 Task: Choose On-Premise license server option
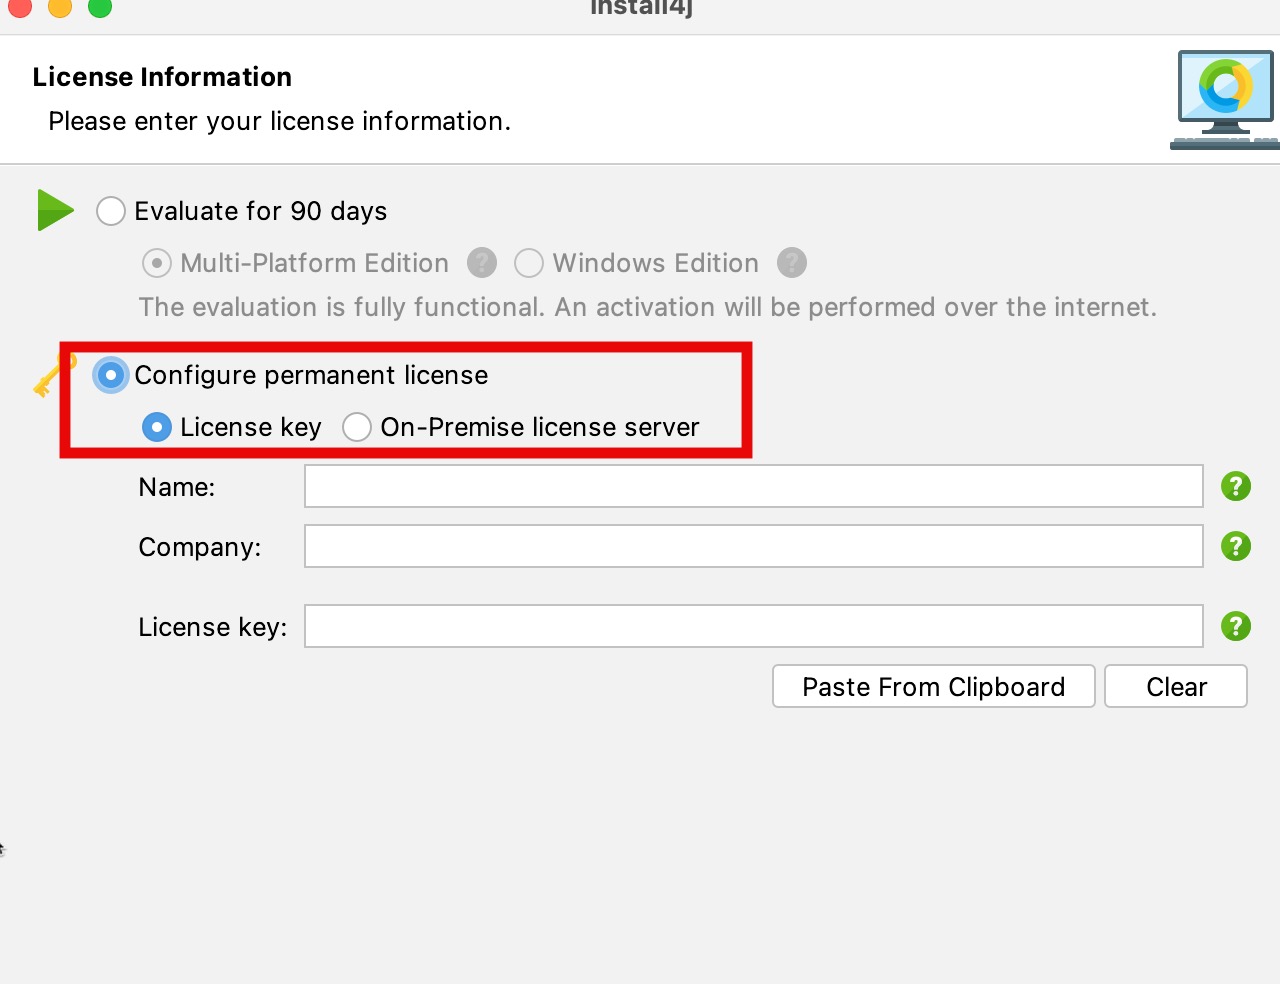[357, 427]
